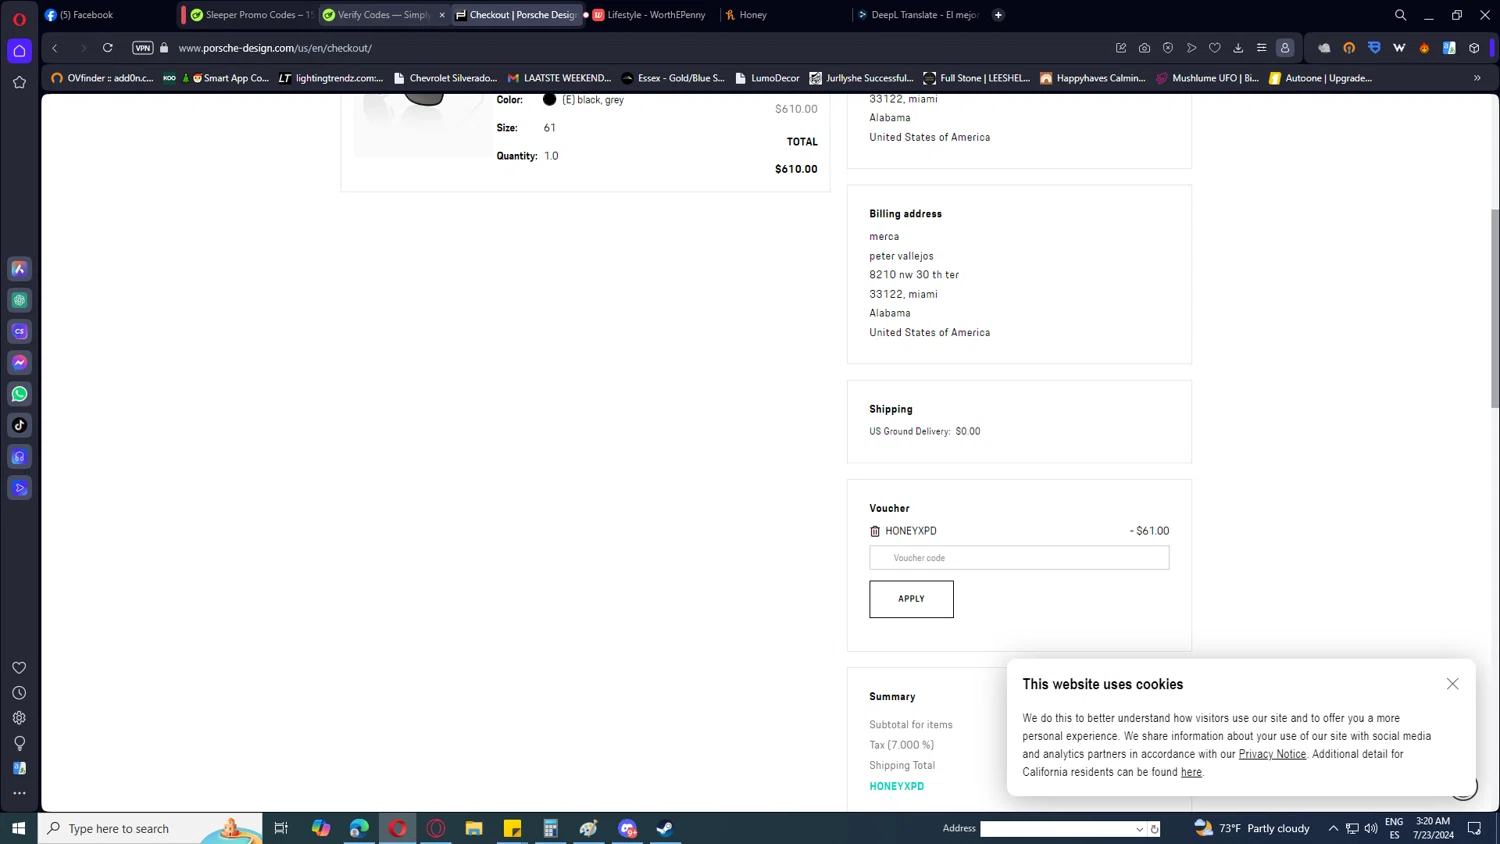Click the Voucher code input field
Screen dimensions: 1500x844
pos(1019,558)
